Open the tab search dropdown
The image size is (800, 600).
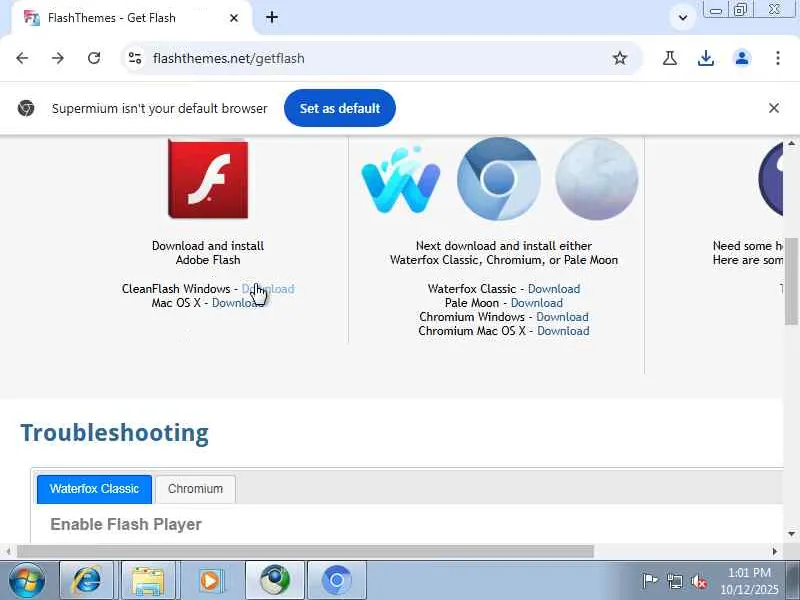pos(683,17)
